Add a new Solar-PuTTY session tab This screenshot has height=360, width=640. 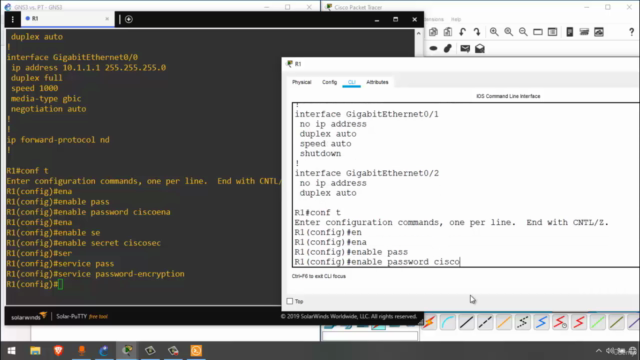(x=129, y=19)
